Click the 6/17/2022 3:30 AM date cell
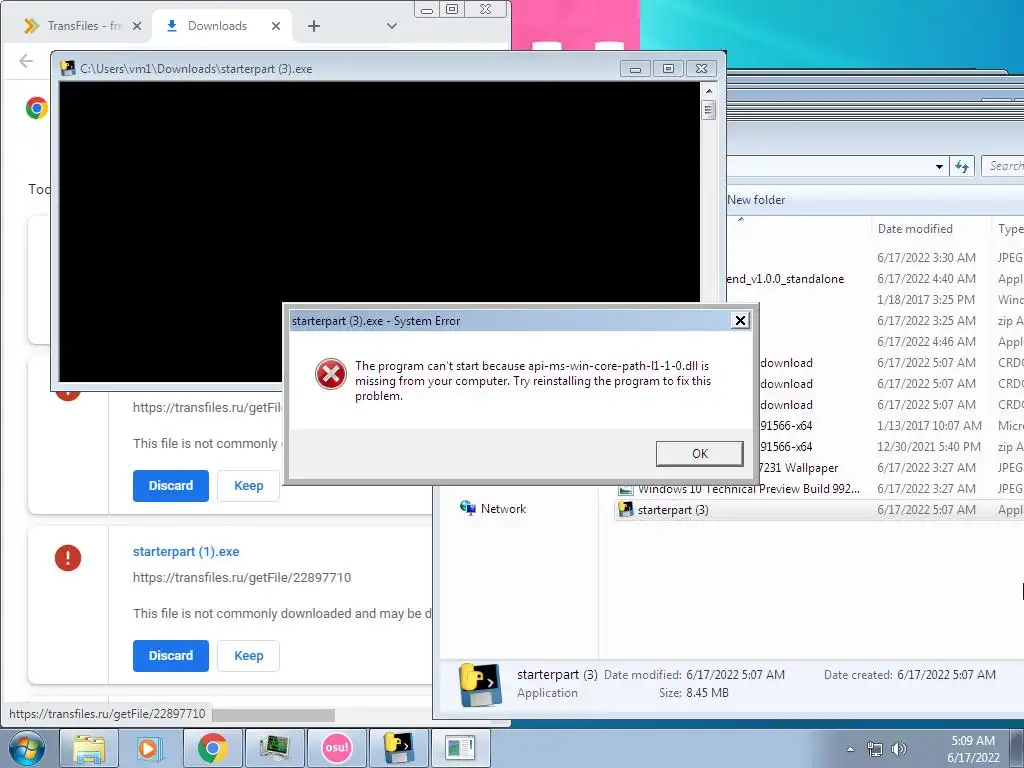The width and height of the screenshot is (1024, 768). (926, 257)
